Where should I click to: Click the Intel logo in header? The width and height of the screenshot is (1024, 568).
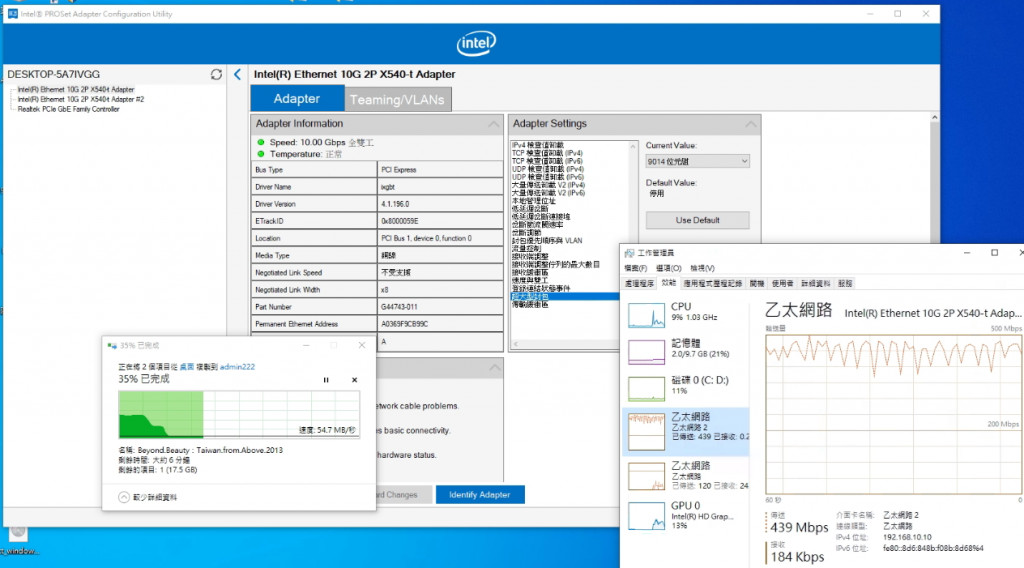476,44
